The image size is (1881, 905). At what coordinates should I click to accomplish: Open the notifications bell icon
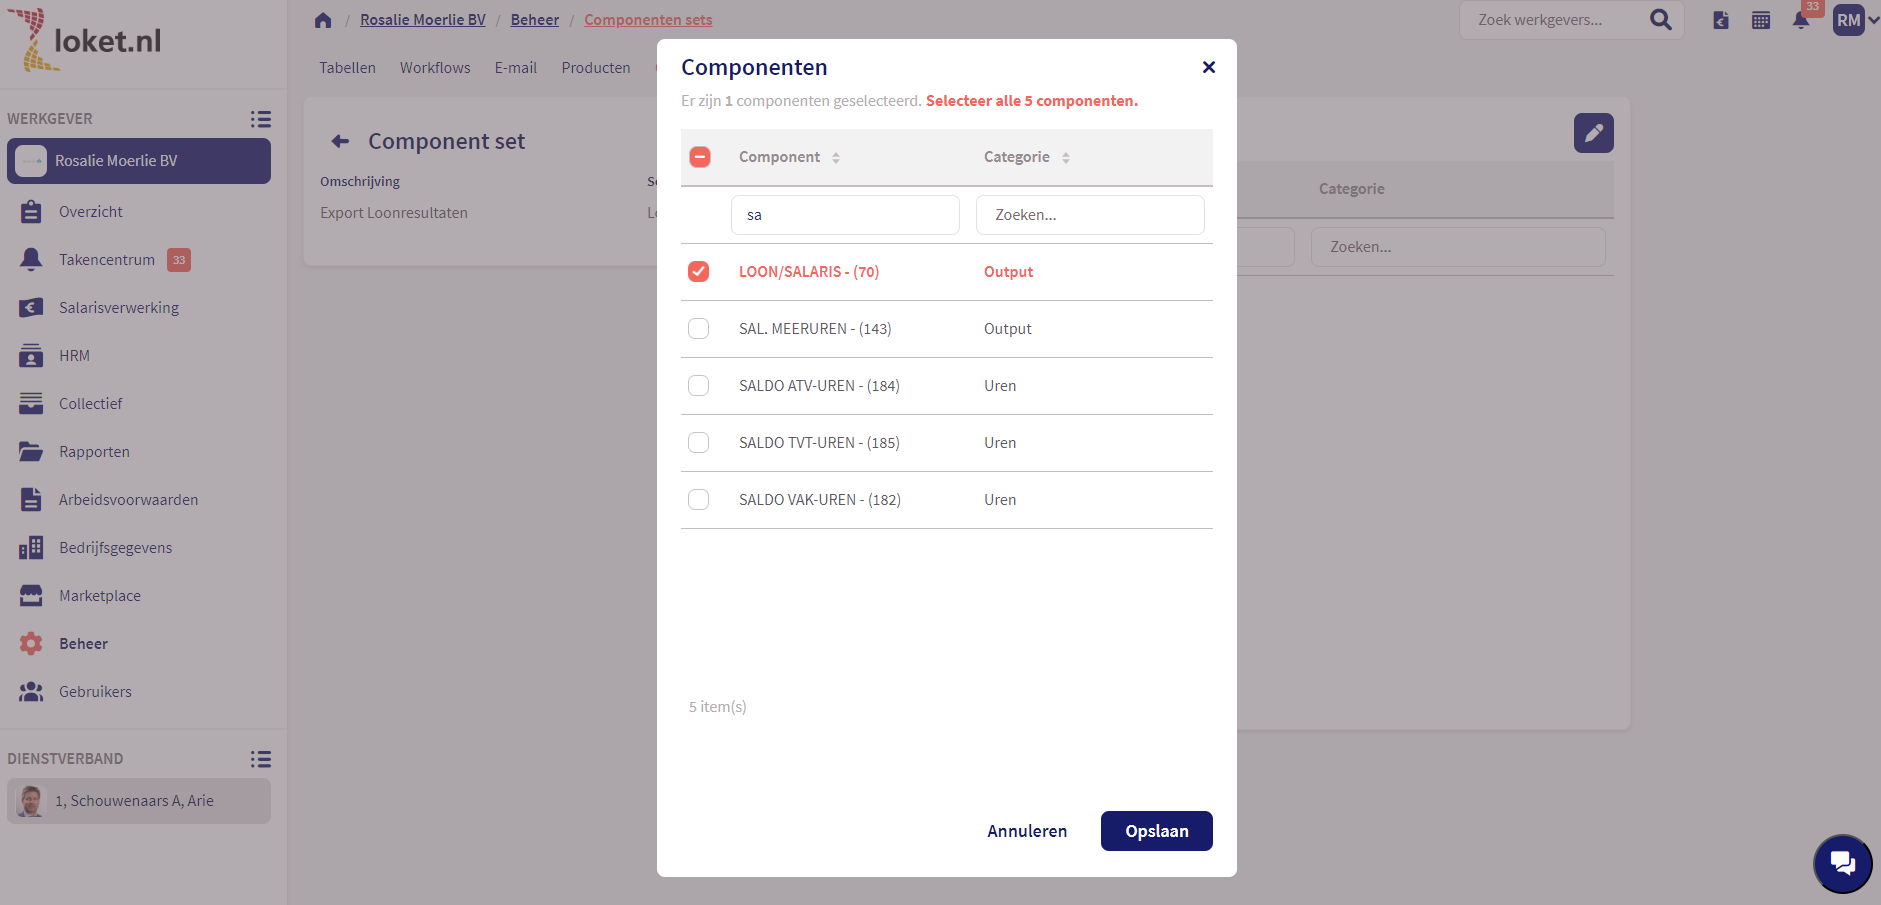tap(1801, 20)
